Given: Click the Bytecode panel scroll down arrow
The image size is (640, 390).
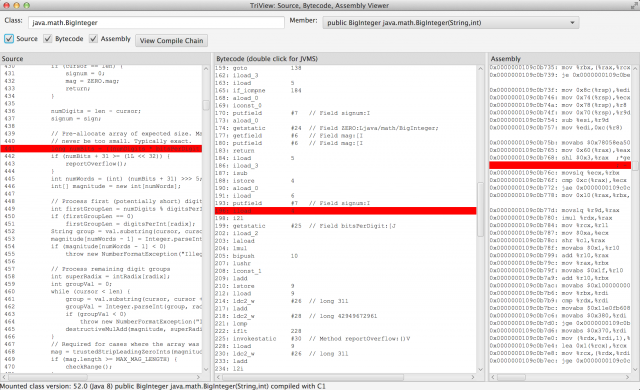Looking at the screenshot, I should (480, 369).
